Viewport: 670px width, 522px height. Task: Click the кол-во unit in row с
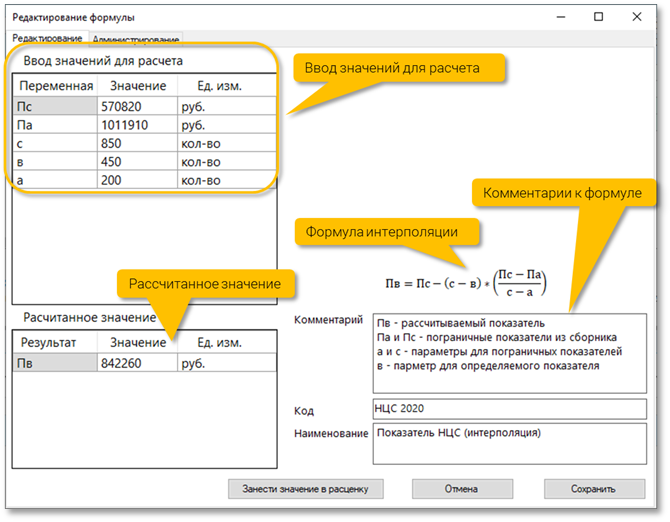click(227, 143)
